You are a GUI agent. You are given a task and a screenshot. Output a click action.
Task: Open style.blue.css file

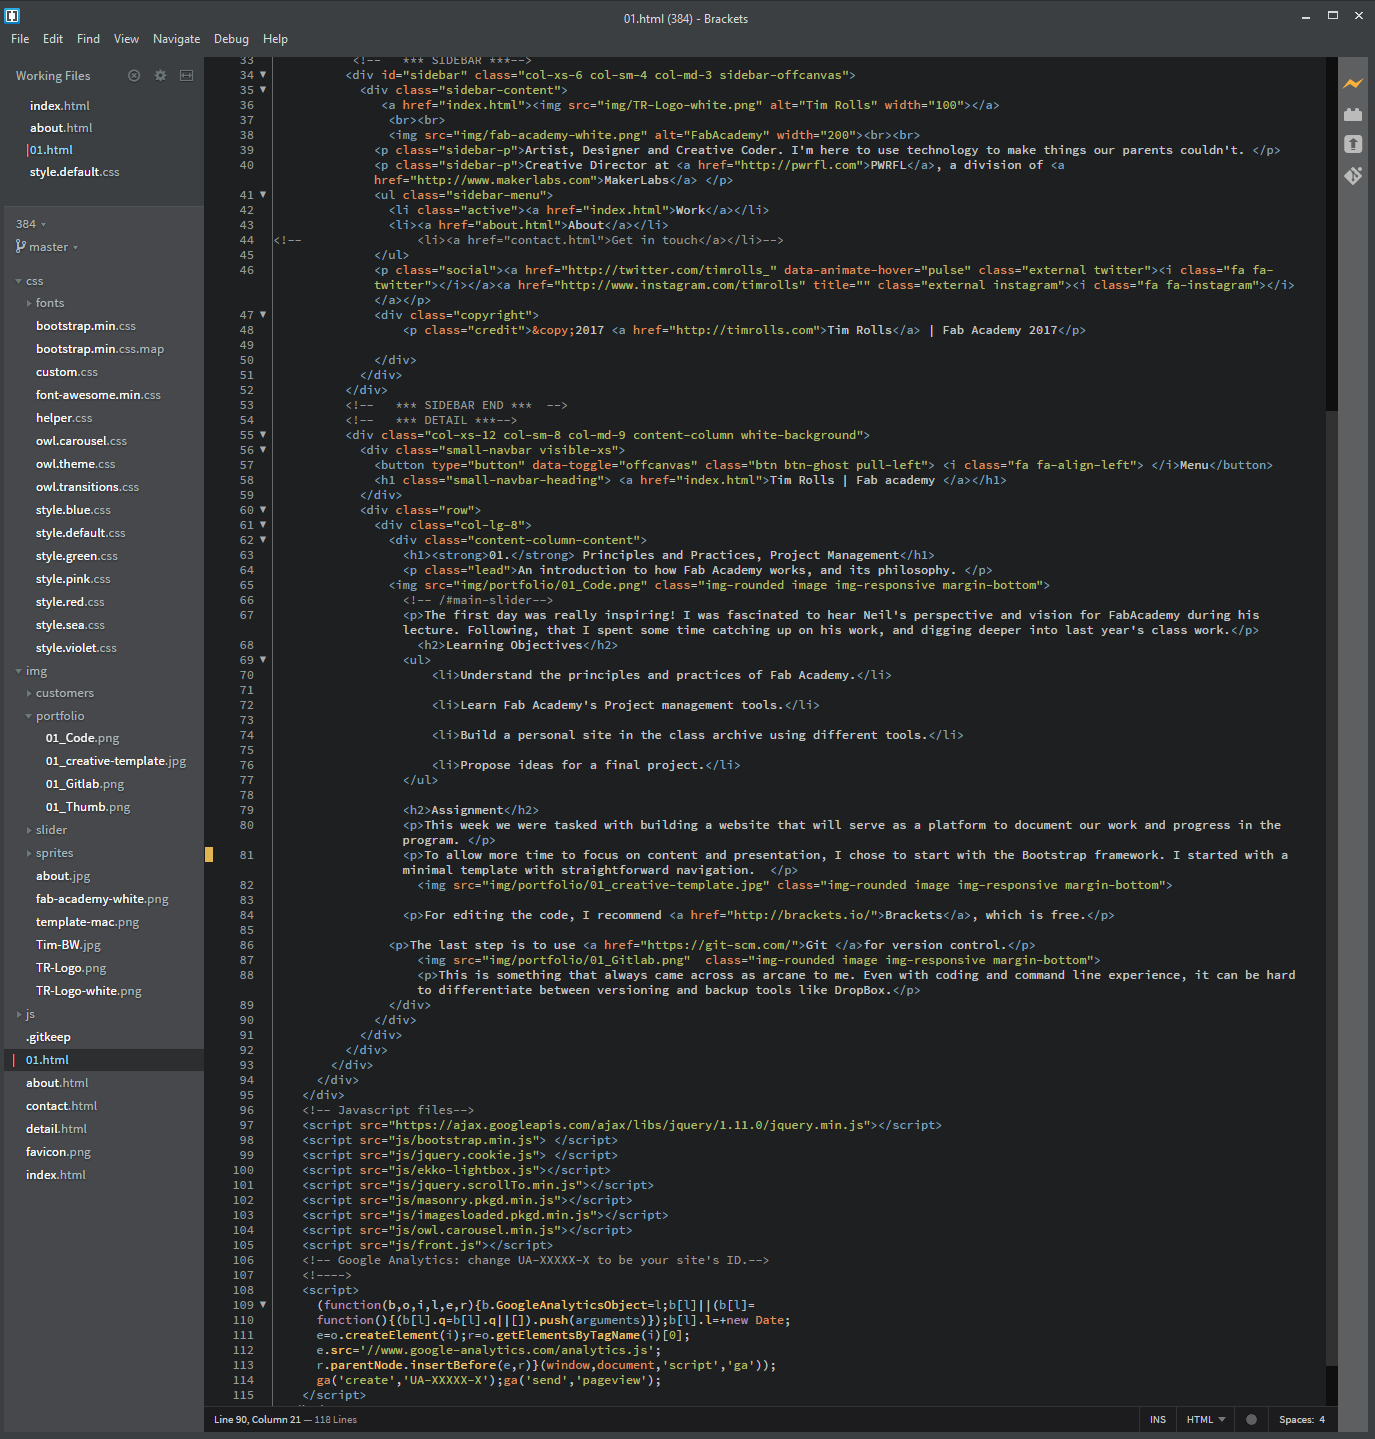point(73,510)
